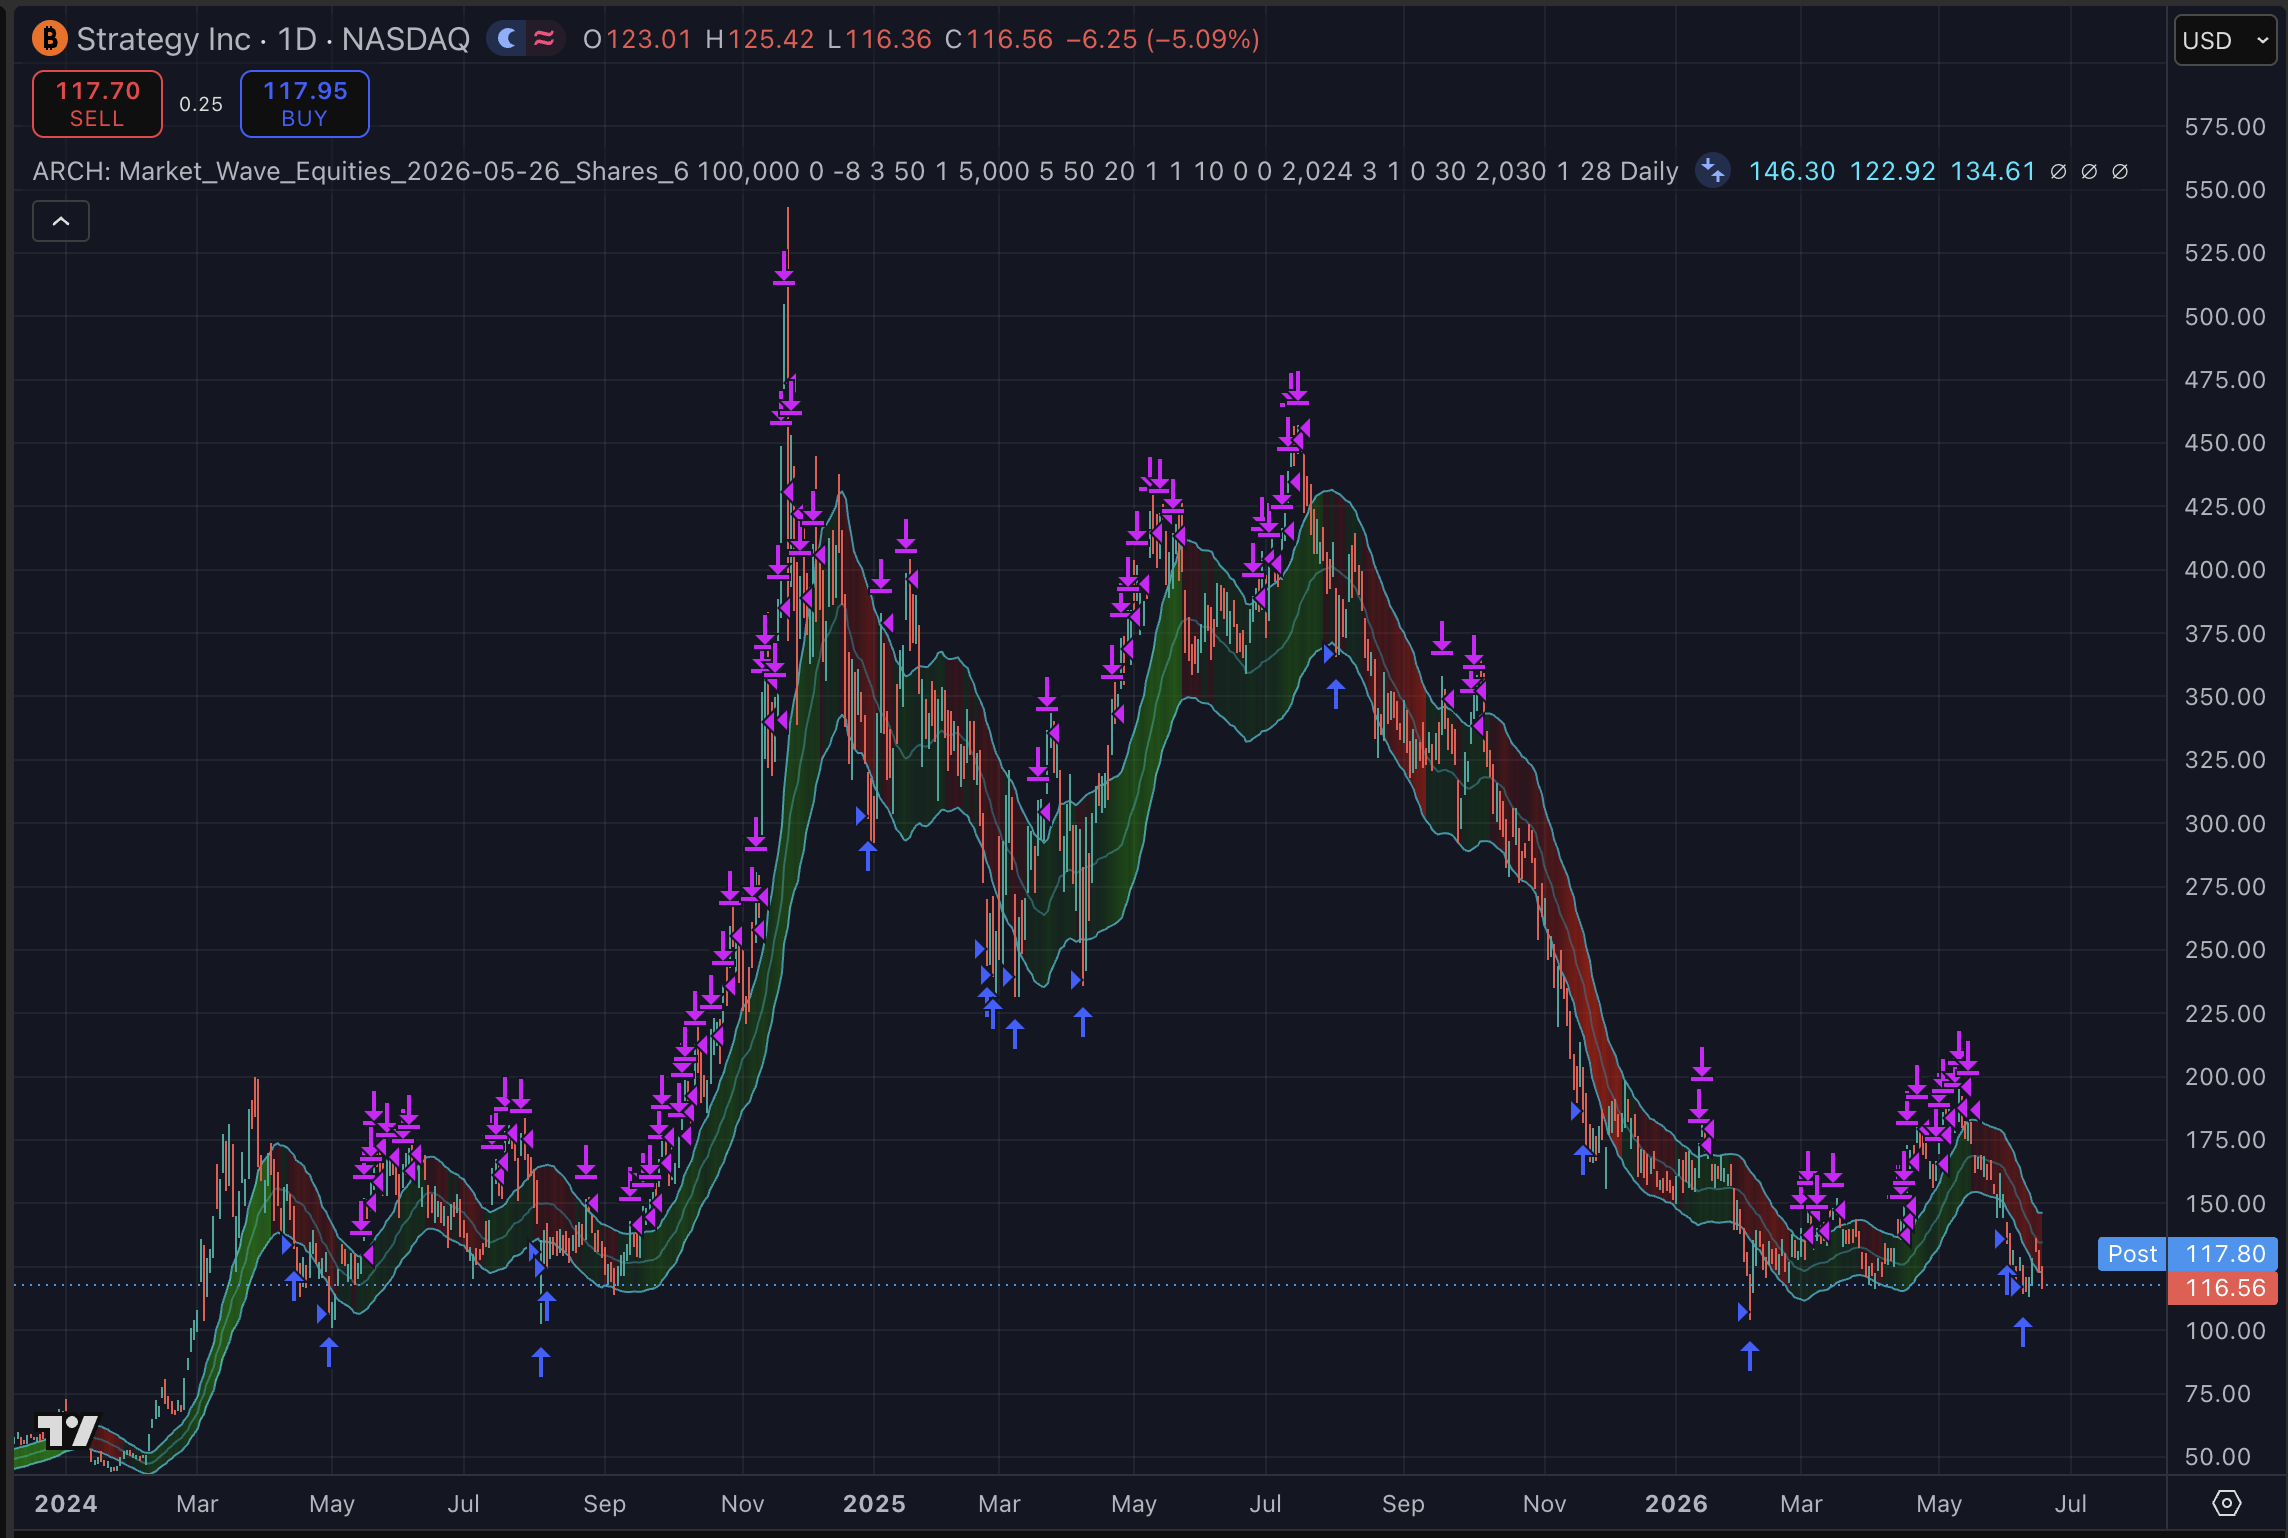2288x1538 pixels.
Task: Click the pink approximate data icon
Action: coord(544,39)
